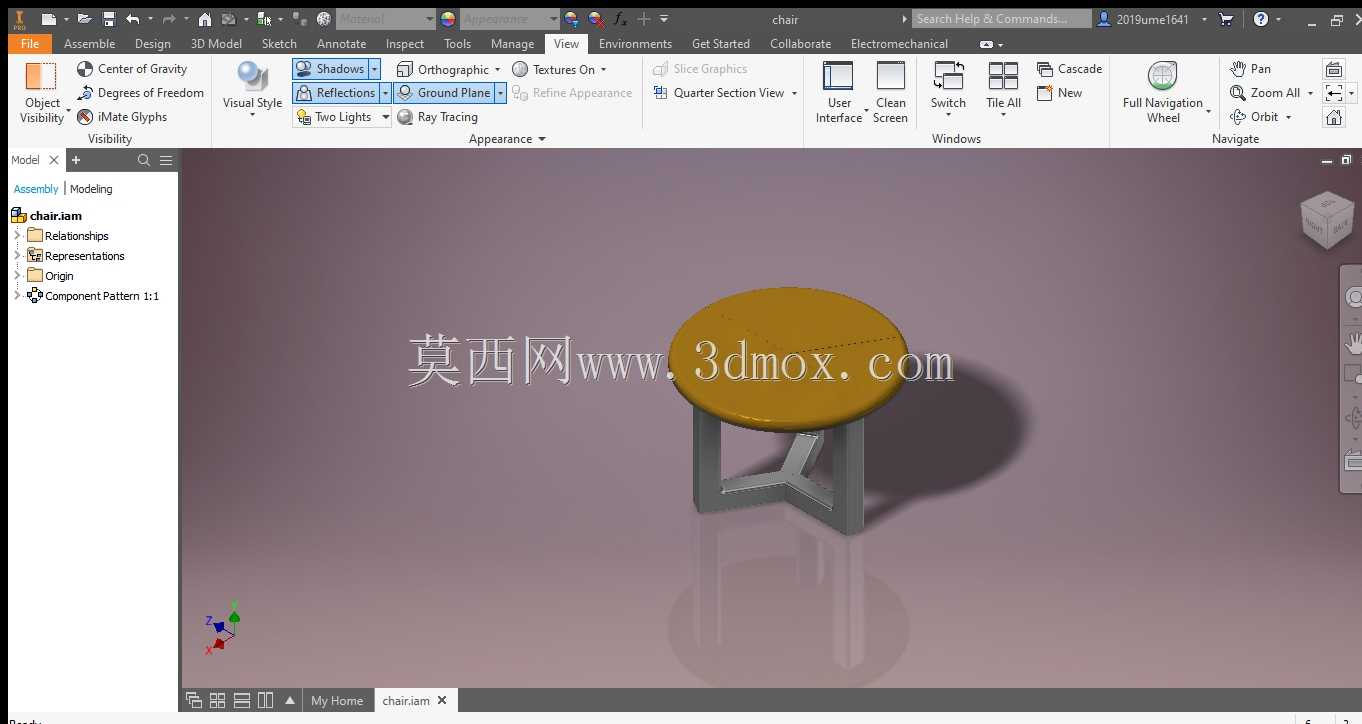The image size is (1362, 724).
Task: Click the Previous View arrow icon in Navigate panel
Action: pos(1334,93)
